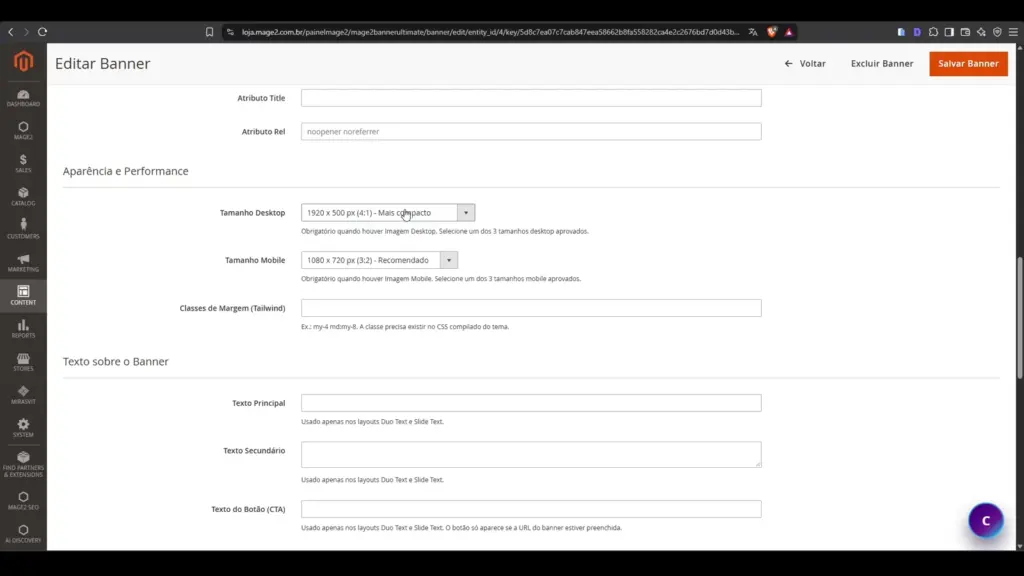Open the Mage2 sidebar menu
The height and width of the screenshot is (576, 1024).
pyautogui.click(x=23, y=131)
